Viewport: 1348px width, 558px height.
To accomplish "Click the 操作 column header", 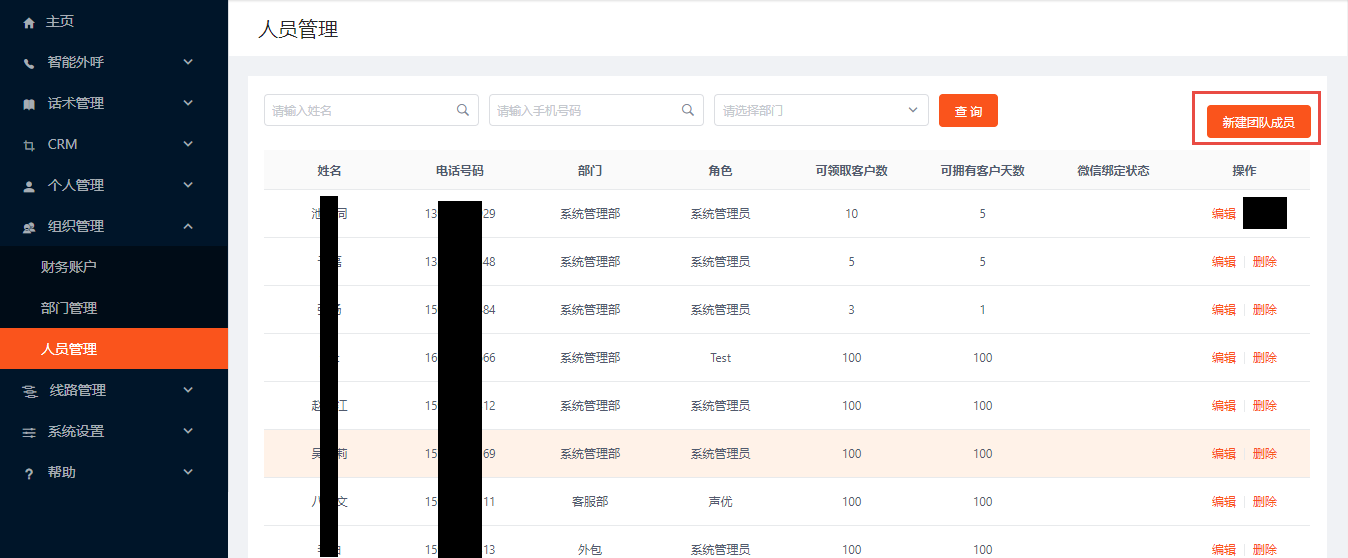I will click(x=1244, y=171).
